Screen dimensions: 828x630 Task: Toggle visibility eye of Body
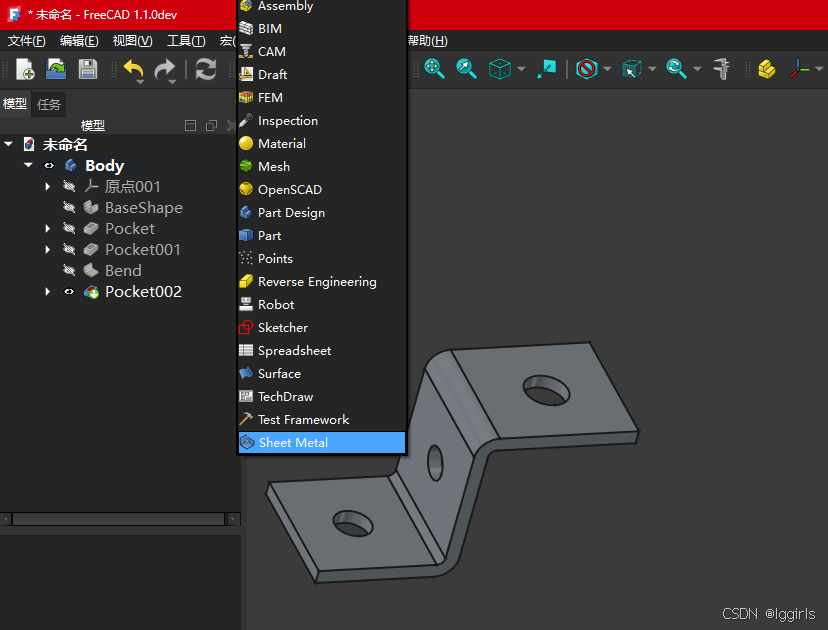click(49, 166)
